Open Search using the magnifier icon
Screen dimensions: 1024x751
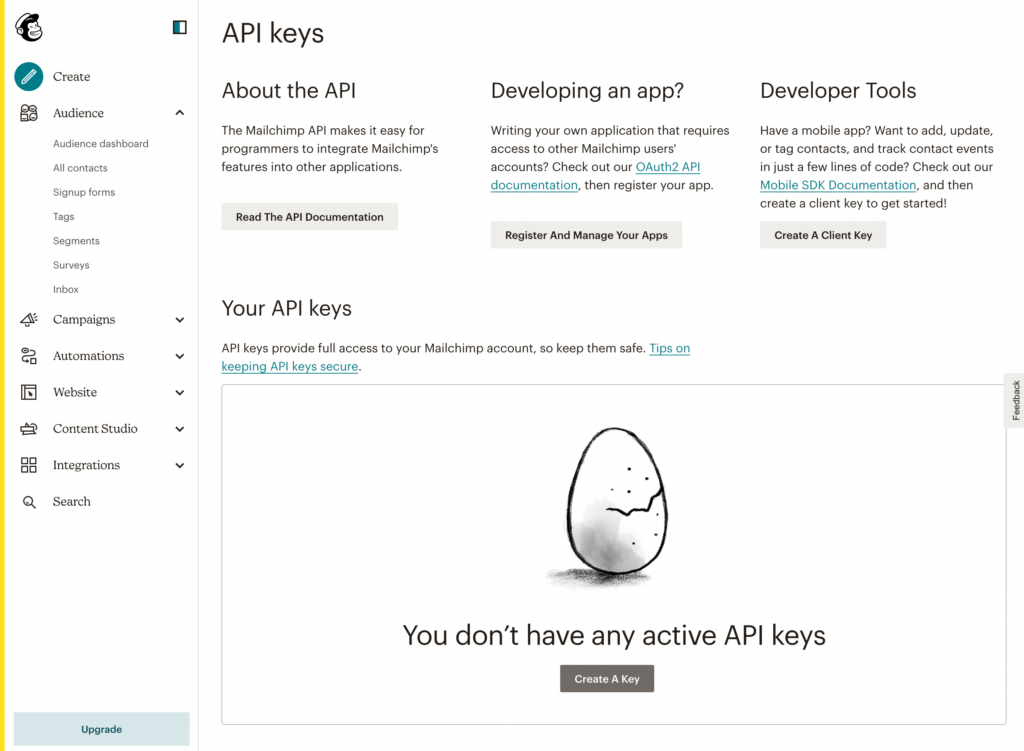click(27, 501)
